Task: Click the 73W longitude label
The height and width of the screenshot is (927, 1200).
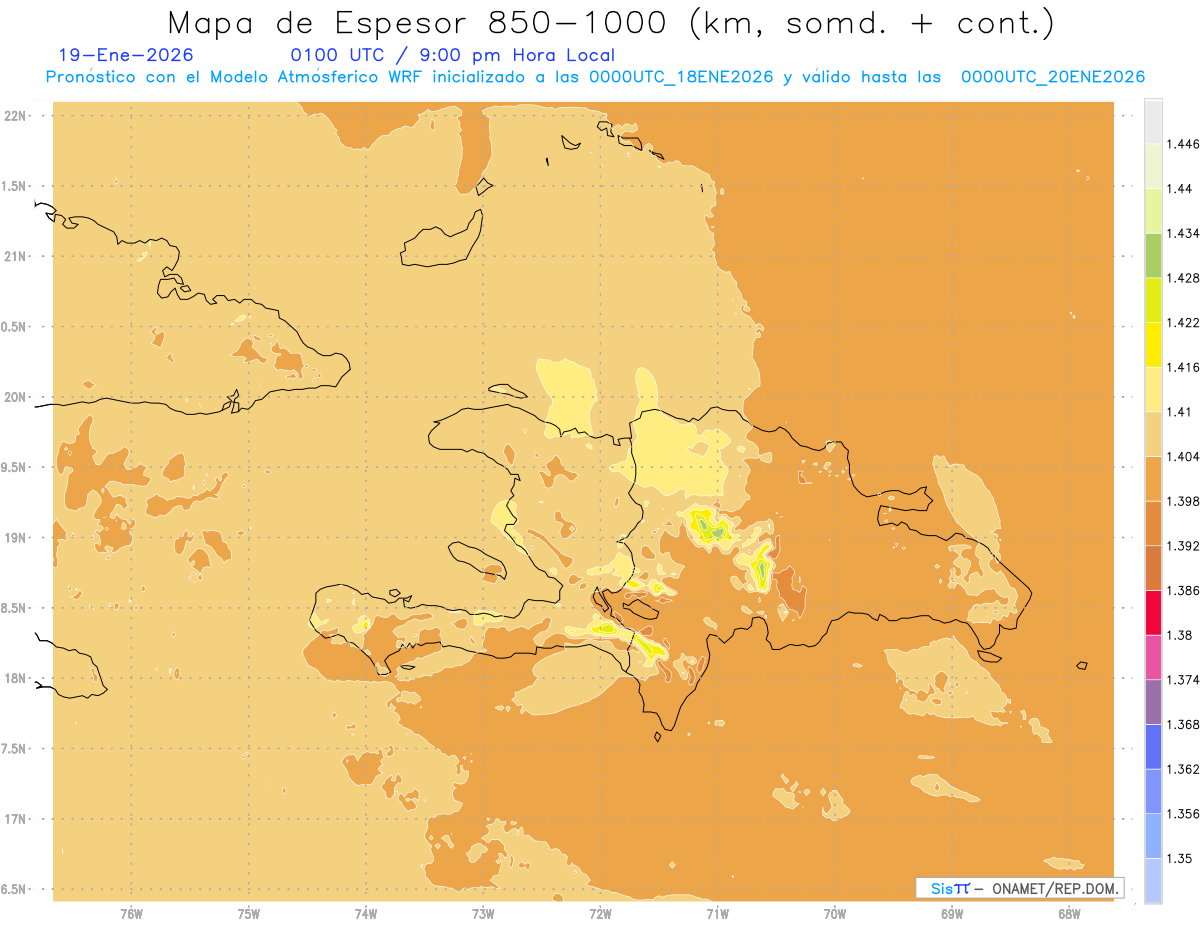Action: 483,913
